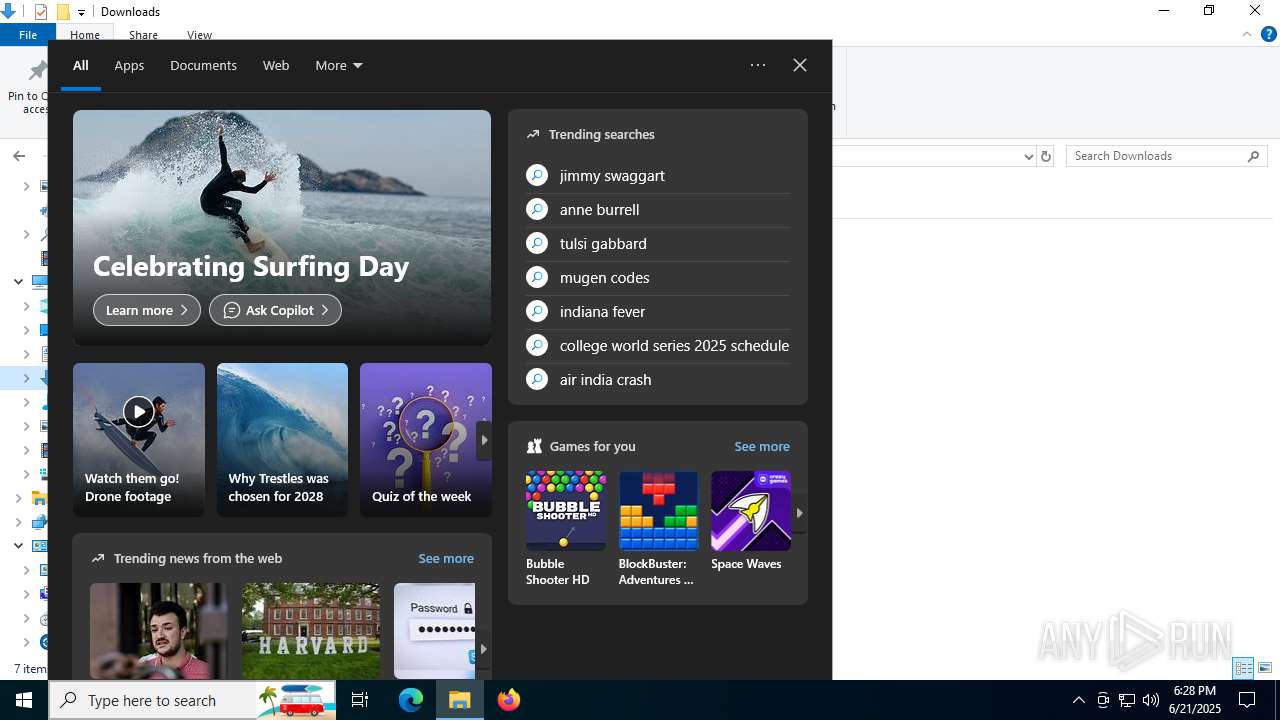Click search icon beside tulsi gabbard

pyautogui.click(x=537, y=243)
